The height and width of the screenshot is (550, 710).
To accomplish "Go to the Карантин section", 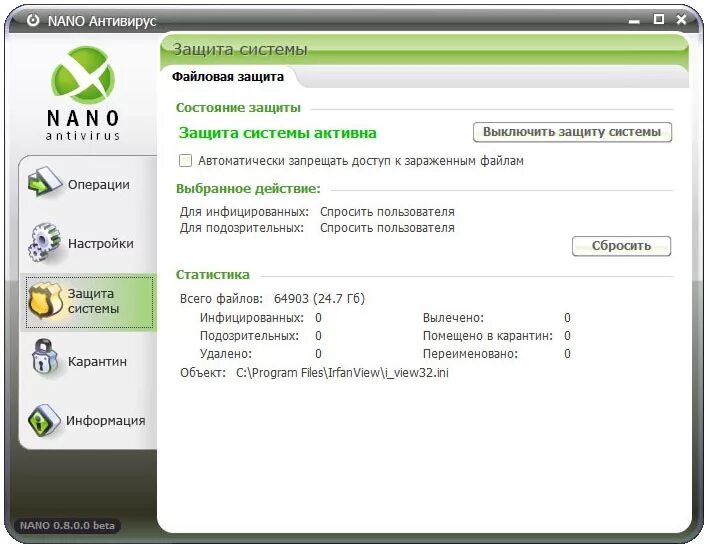I will pos(97,362).
